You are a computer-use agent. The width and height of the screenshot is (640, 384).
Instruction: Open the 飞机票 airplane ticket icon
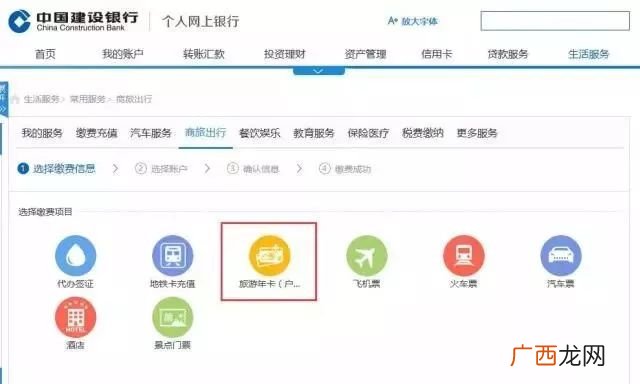367,256
